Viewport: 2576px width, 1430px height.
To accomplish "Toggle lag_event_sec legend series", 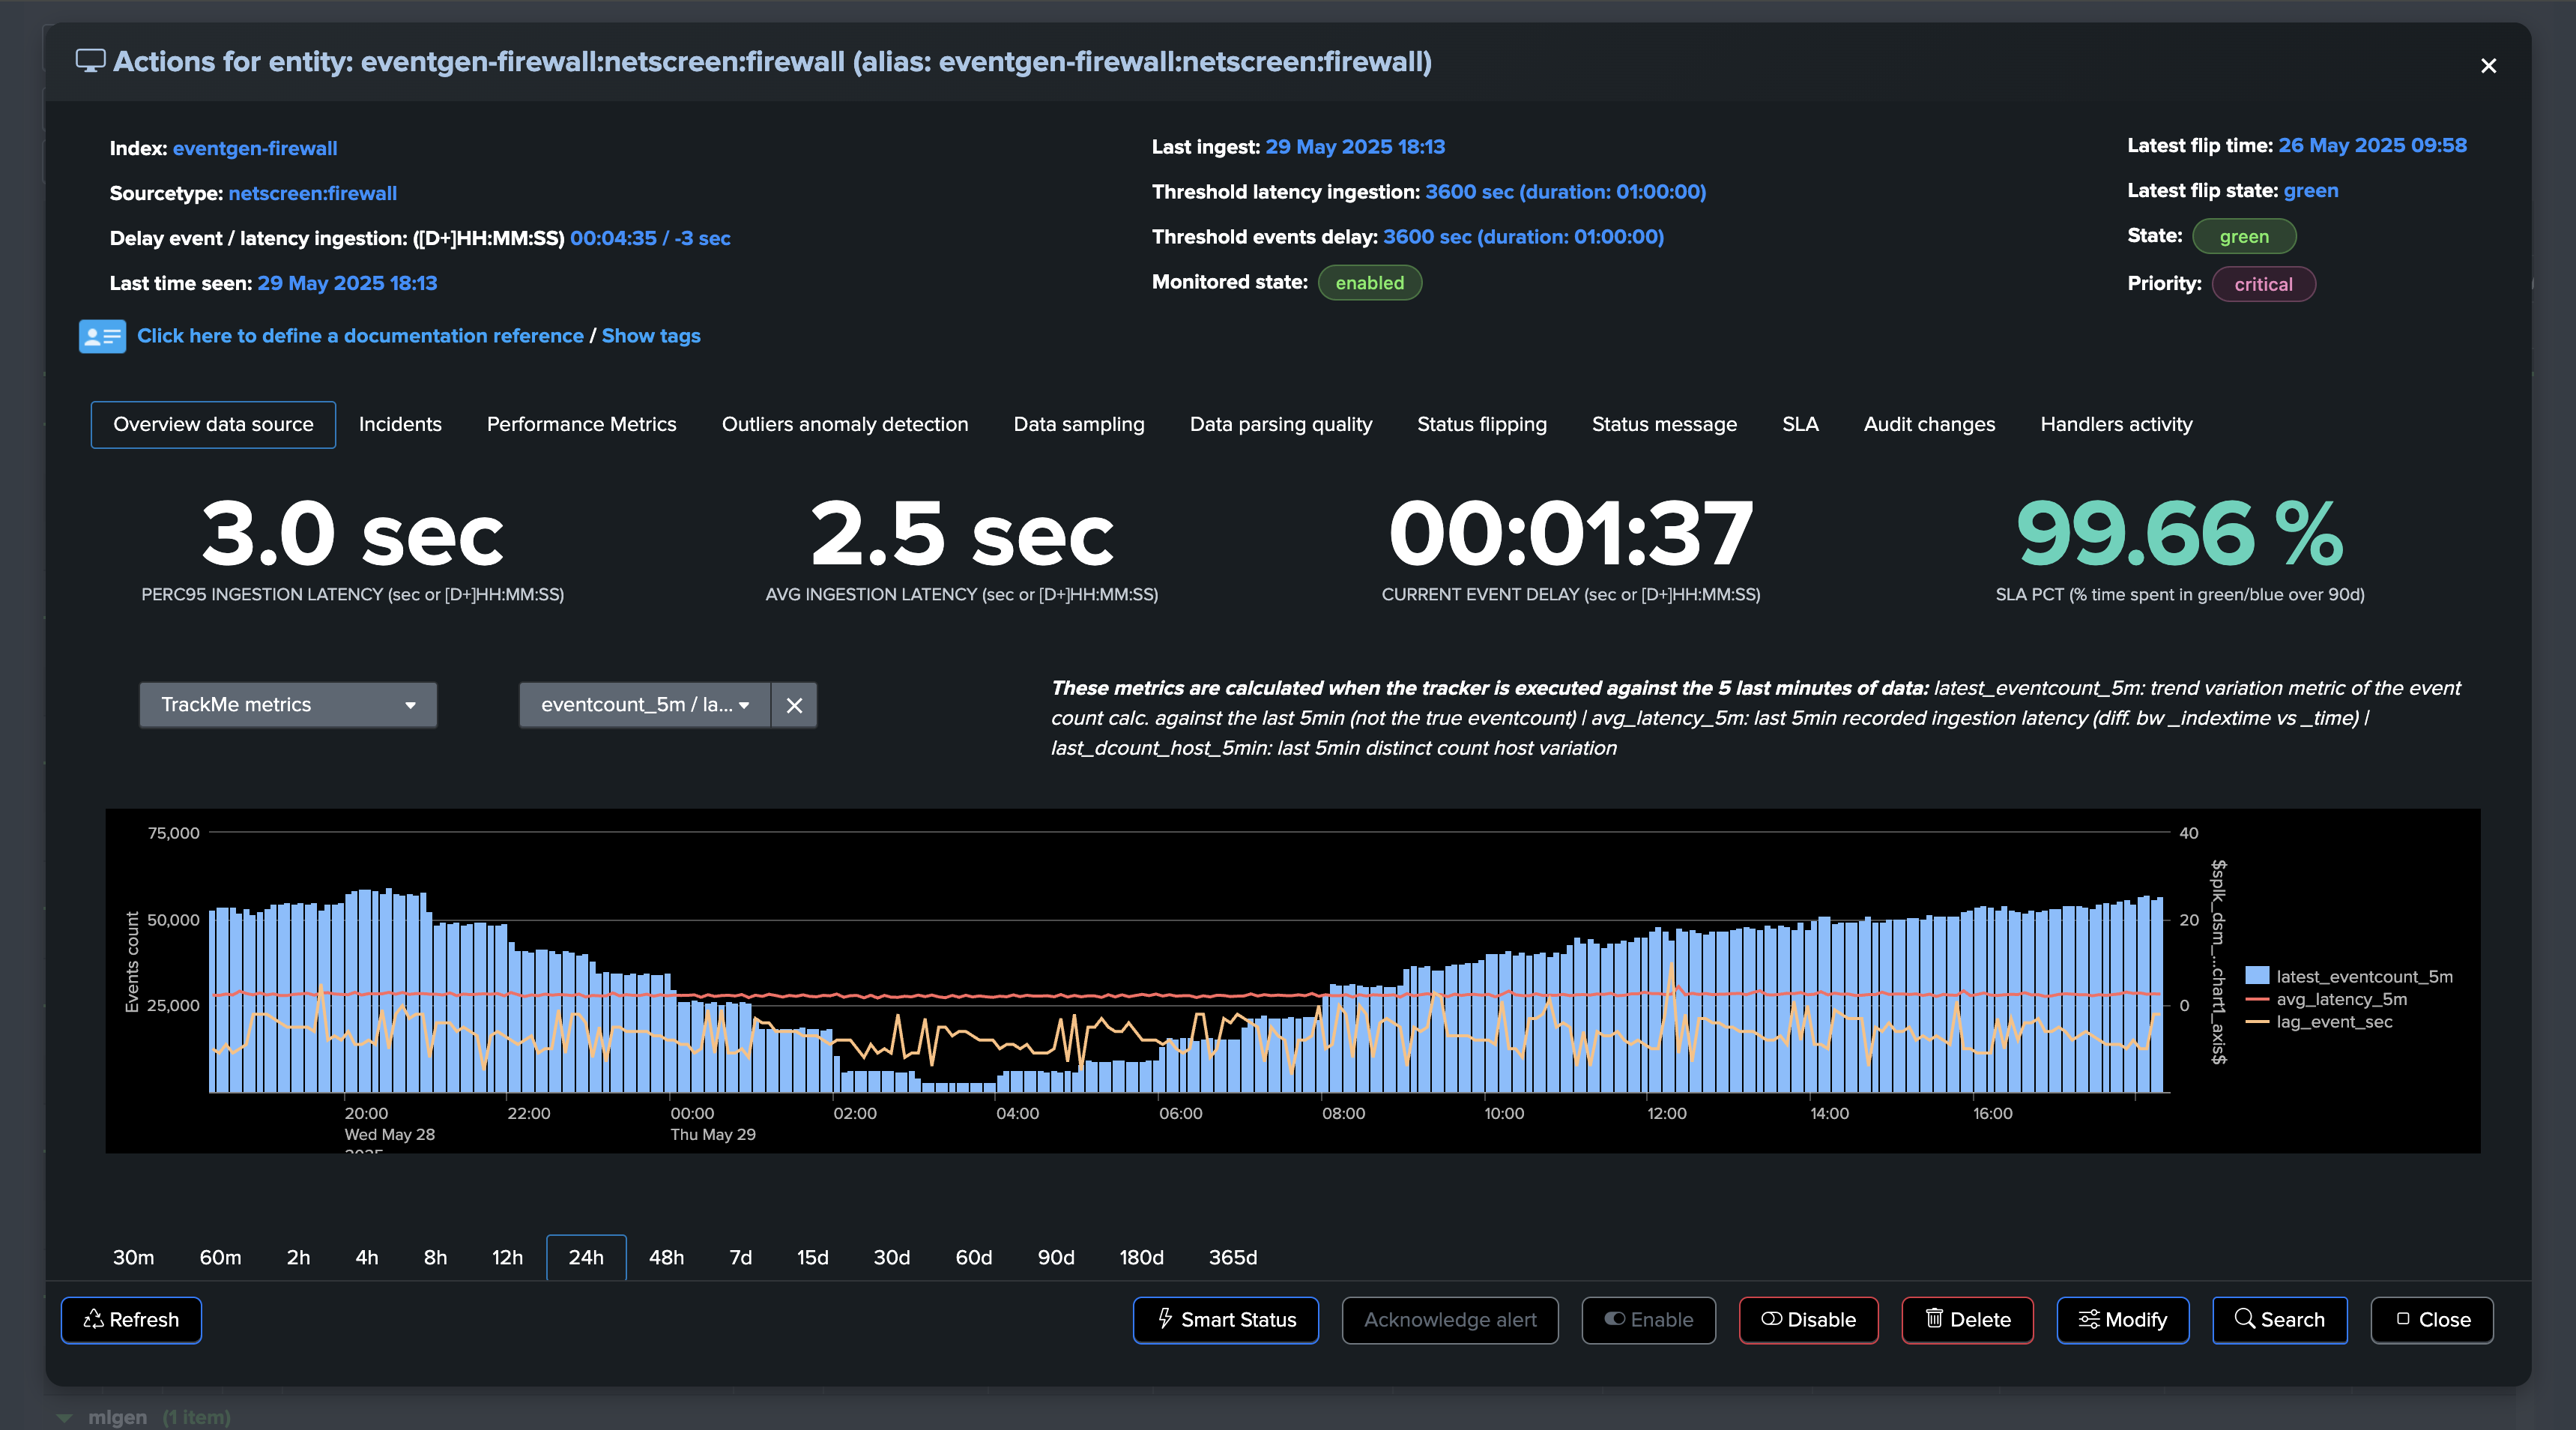I will (2333, 1021).
